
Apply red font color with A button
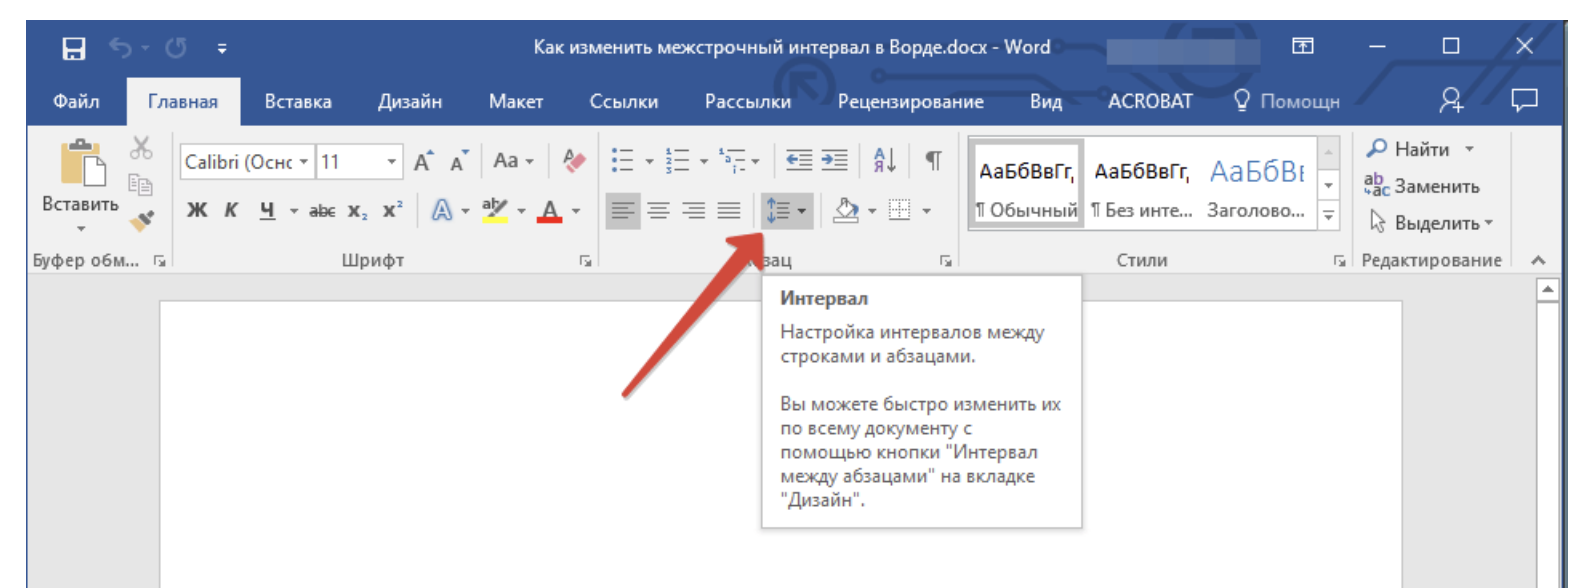click(x=549, y=211)
